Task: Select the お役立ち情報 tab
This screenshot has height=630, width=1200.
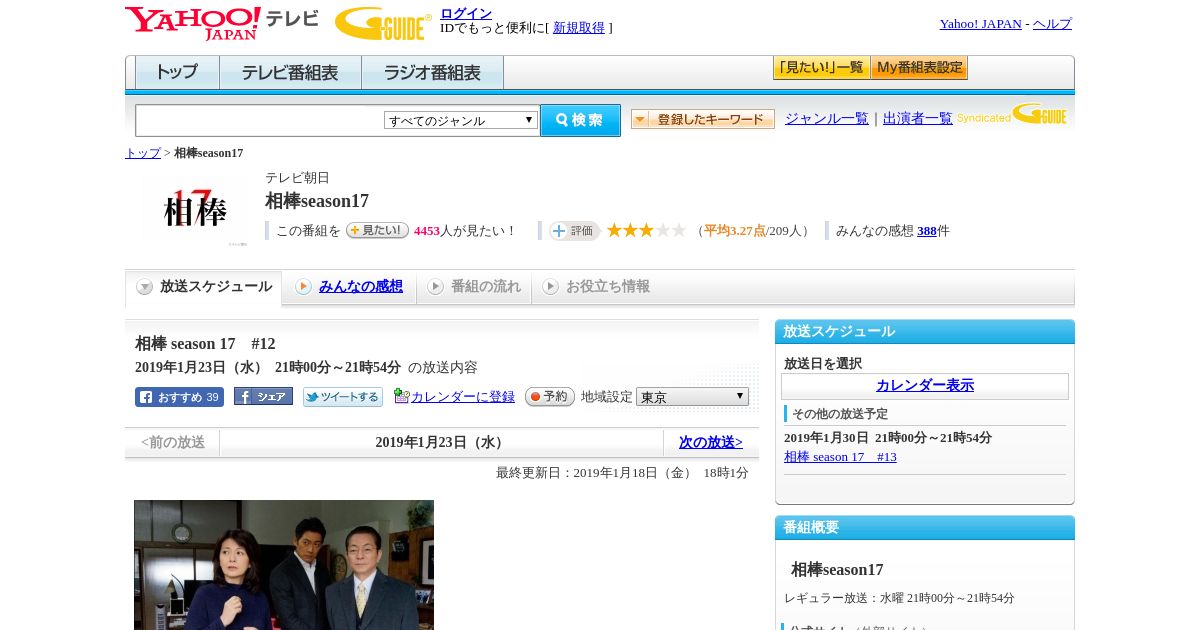Action: [597, 287]
